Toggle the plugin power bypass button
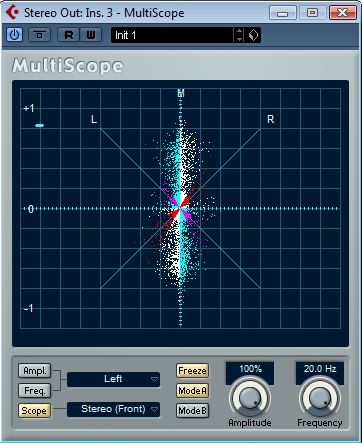The height and width of the screenshot is (443, 362). pos(14,35)
